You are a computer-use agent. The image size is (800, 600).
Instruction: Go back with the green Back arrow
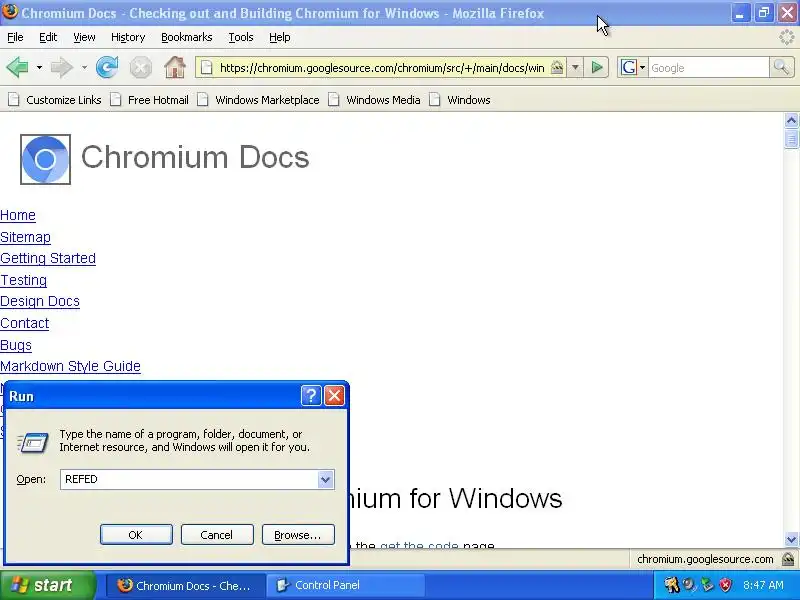tap(17, 67)
